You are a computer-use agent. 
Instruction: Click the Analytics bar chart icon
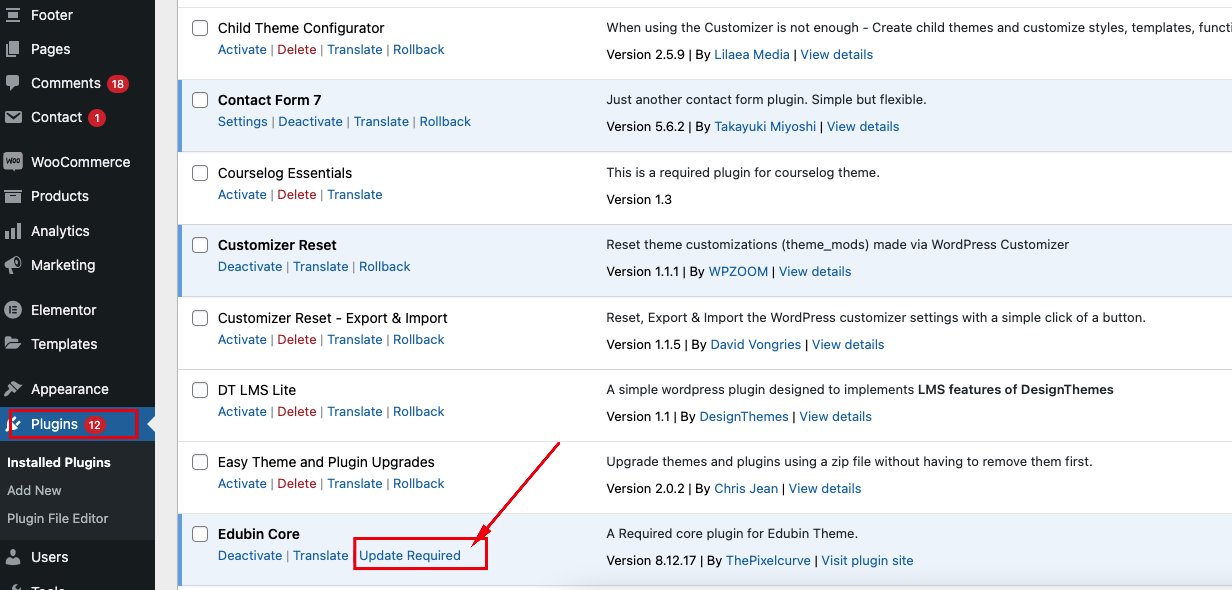click(x=13, y=231)
